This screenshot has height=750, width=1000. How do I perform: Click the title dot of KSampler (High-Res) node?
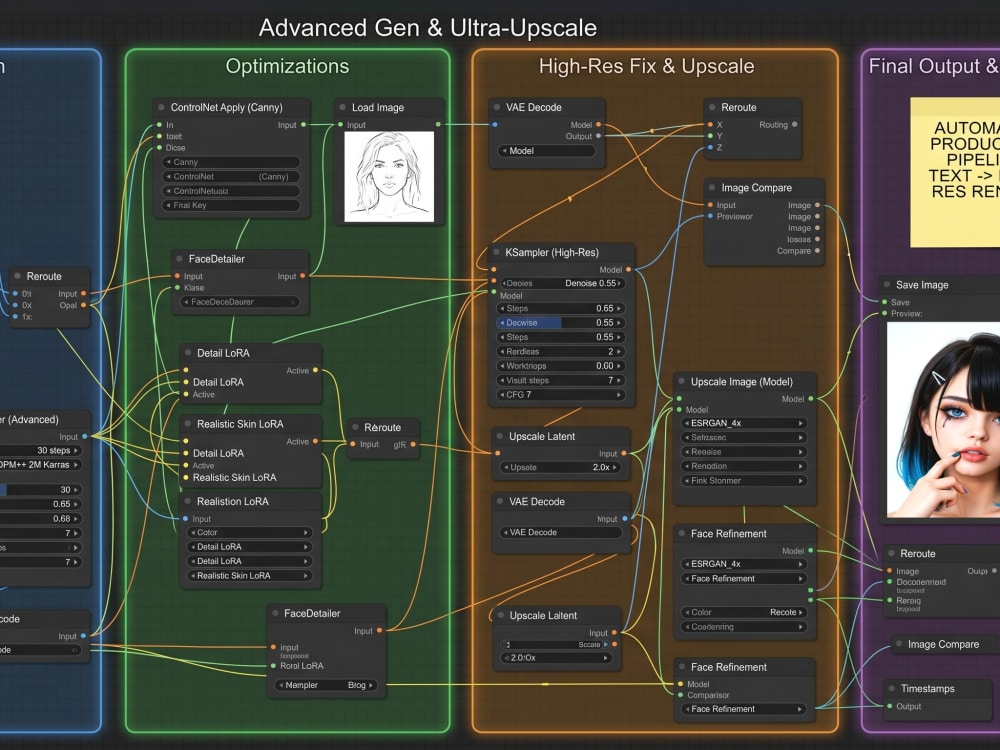pyautogui.click(x=496, y=253)
